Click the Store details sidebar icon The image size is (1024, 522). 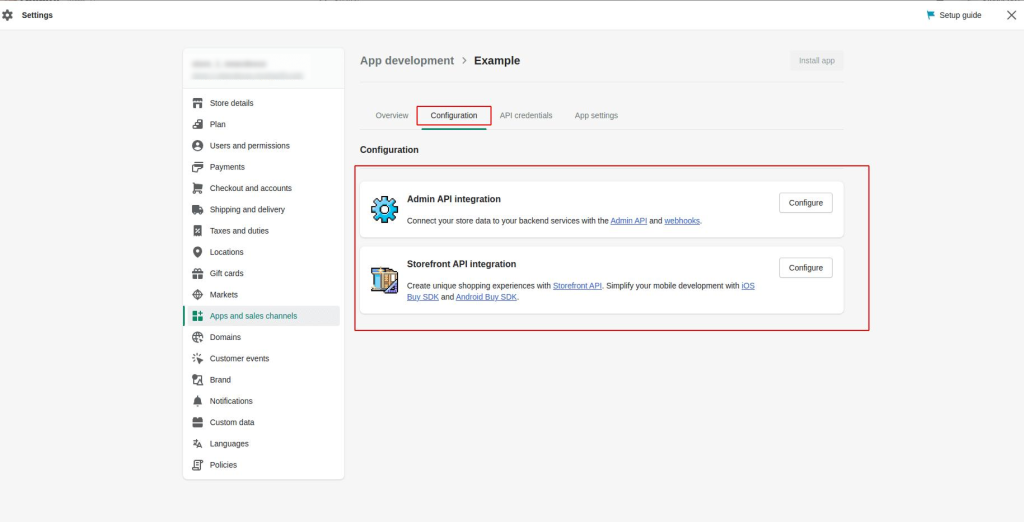tap(198, 103)
